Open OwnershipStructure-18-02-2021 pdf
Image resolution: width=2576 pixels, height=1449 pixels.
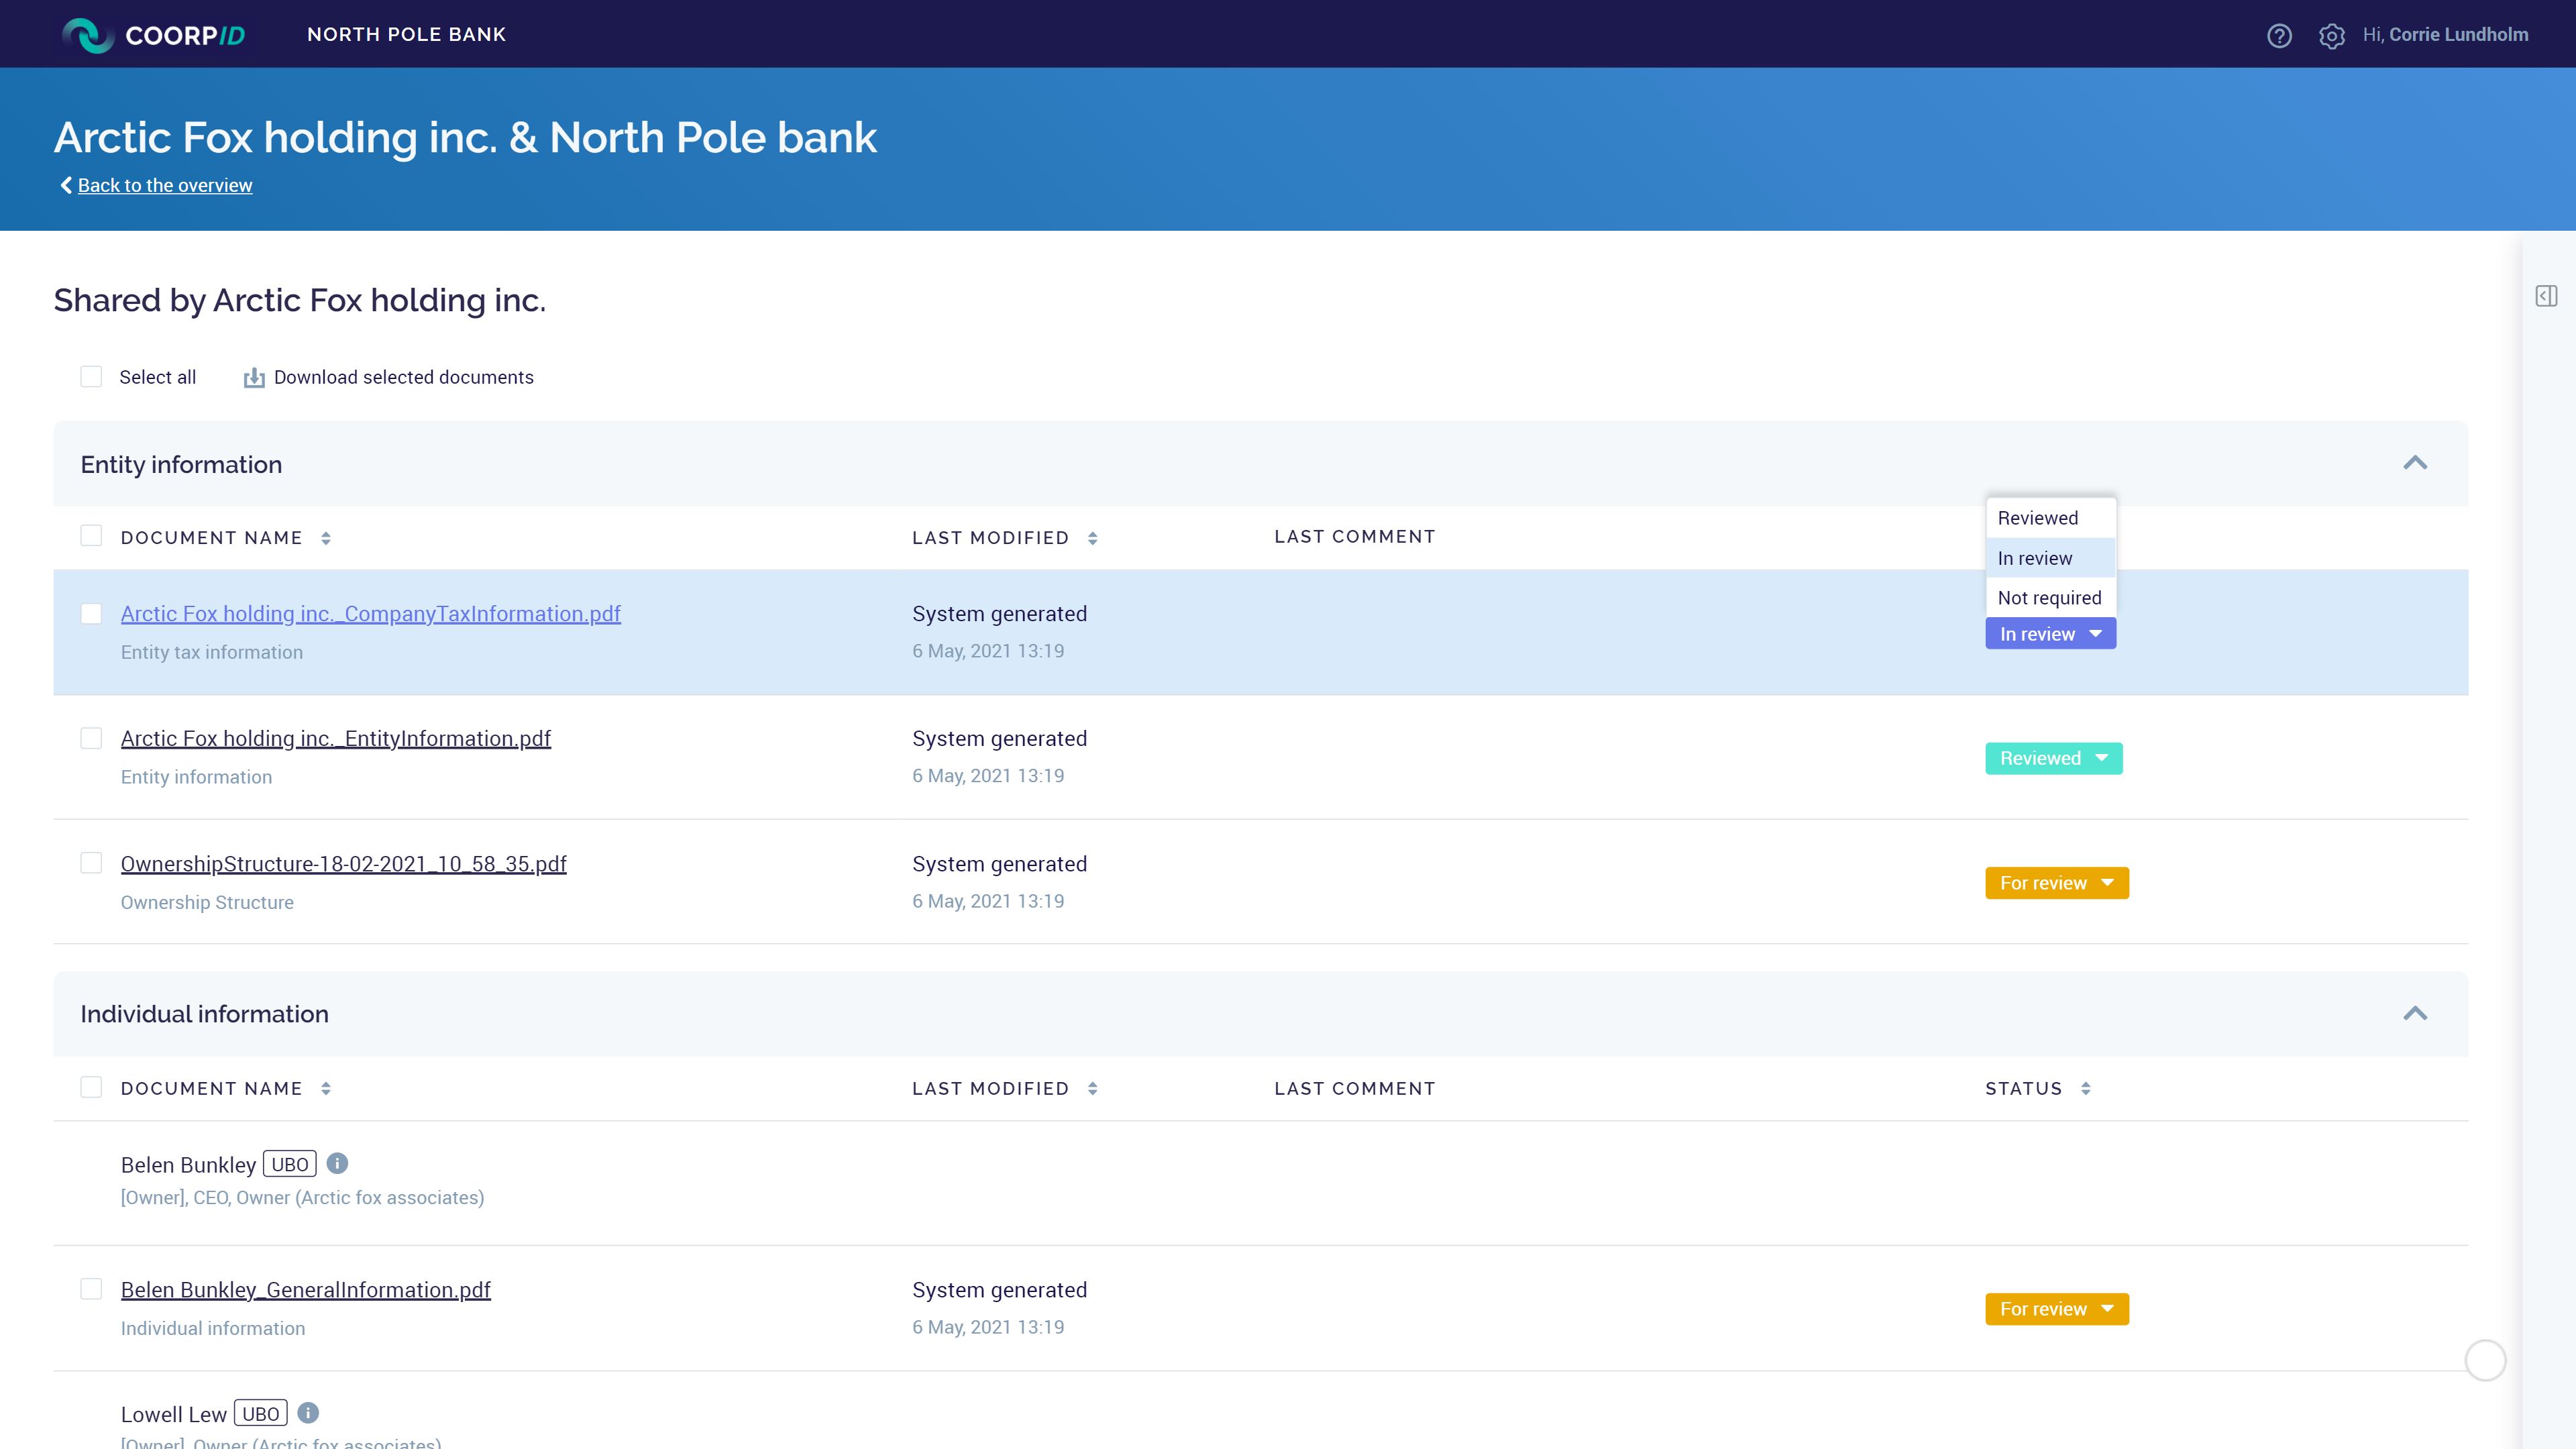click(344, 864)
